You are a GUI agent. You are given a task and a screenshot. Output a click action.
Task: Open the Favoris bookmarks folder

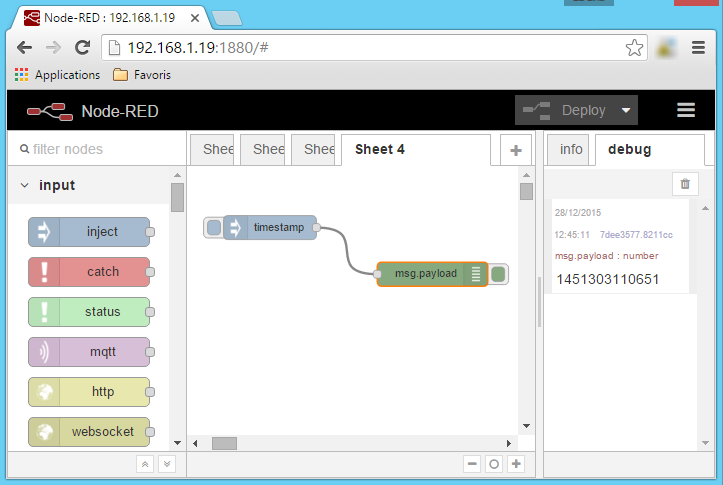click(142, 75)
